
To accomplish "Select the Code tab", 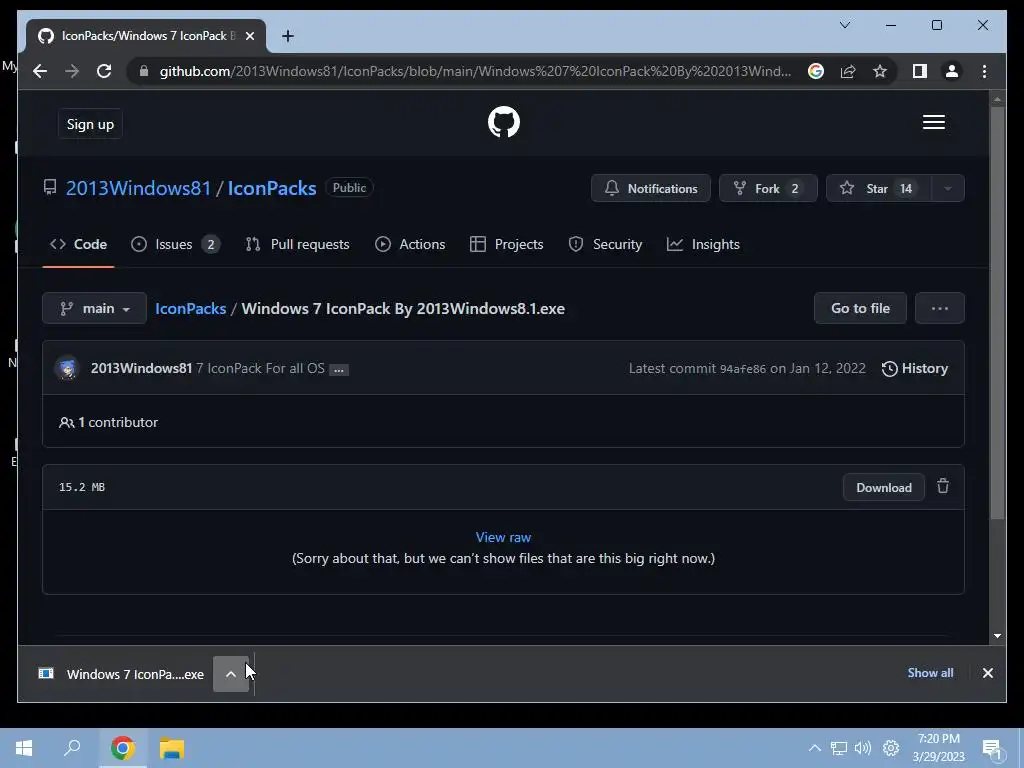I will click(x=78, y=244).
